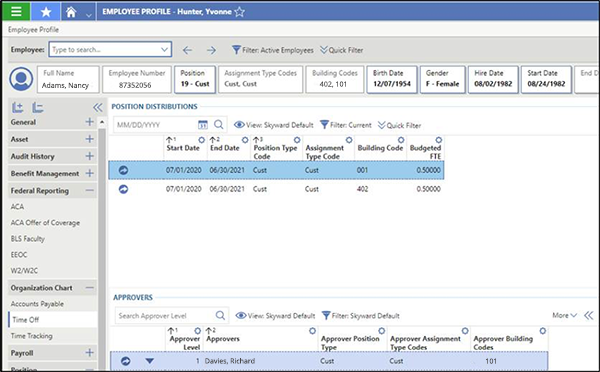Click the Search Approver Level field
600x372 pixels.
(165, 316)
